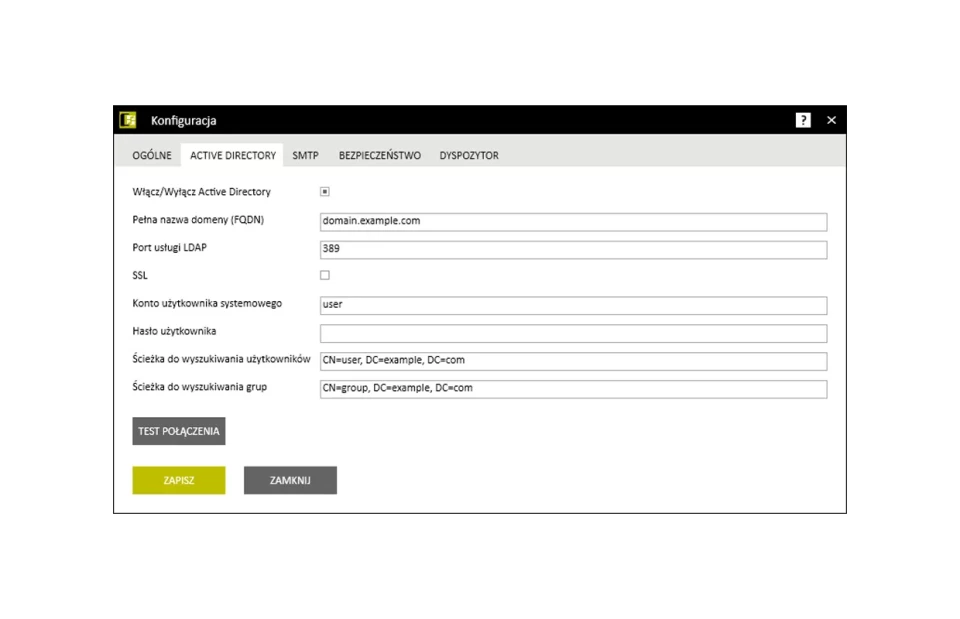Click the Pełna nazwa domeny (FQDN) field

pos(573,221)
